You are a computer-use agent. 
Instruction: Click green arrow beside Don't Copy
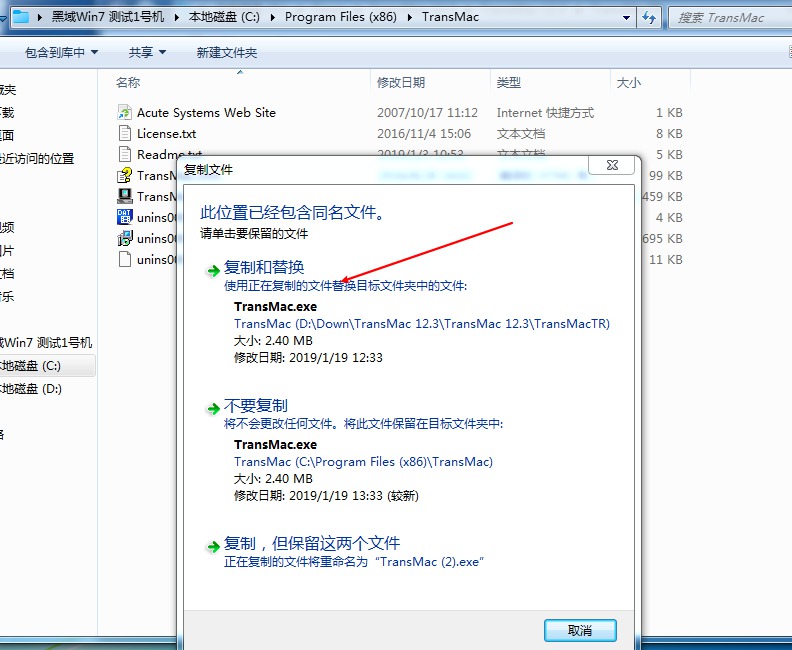click(x=213, y=409)
